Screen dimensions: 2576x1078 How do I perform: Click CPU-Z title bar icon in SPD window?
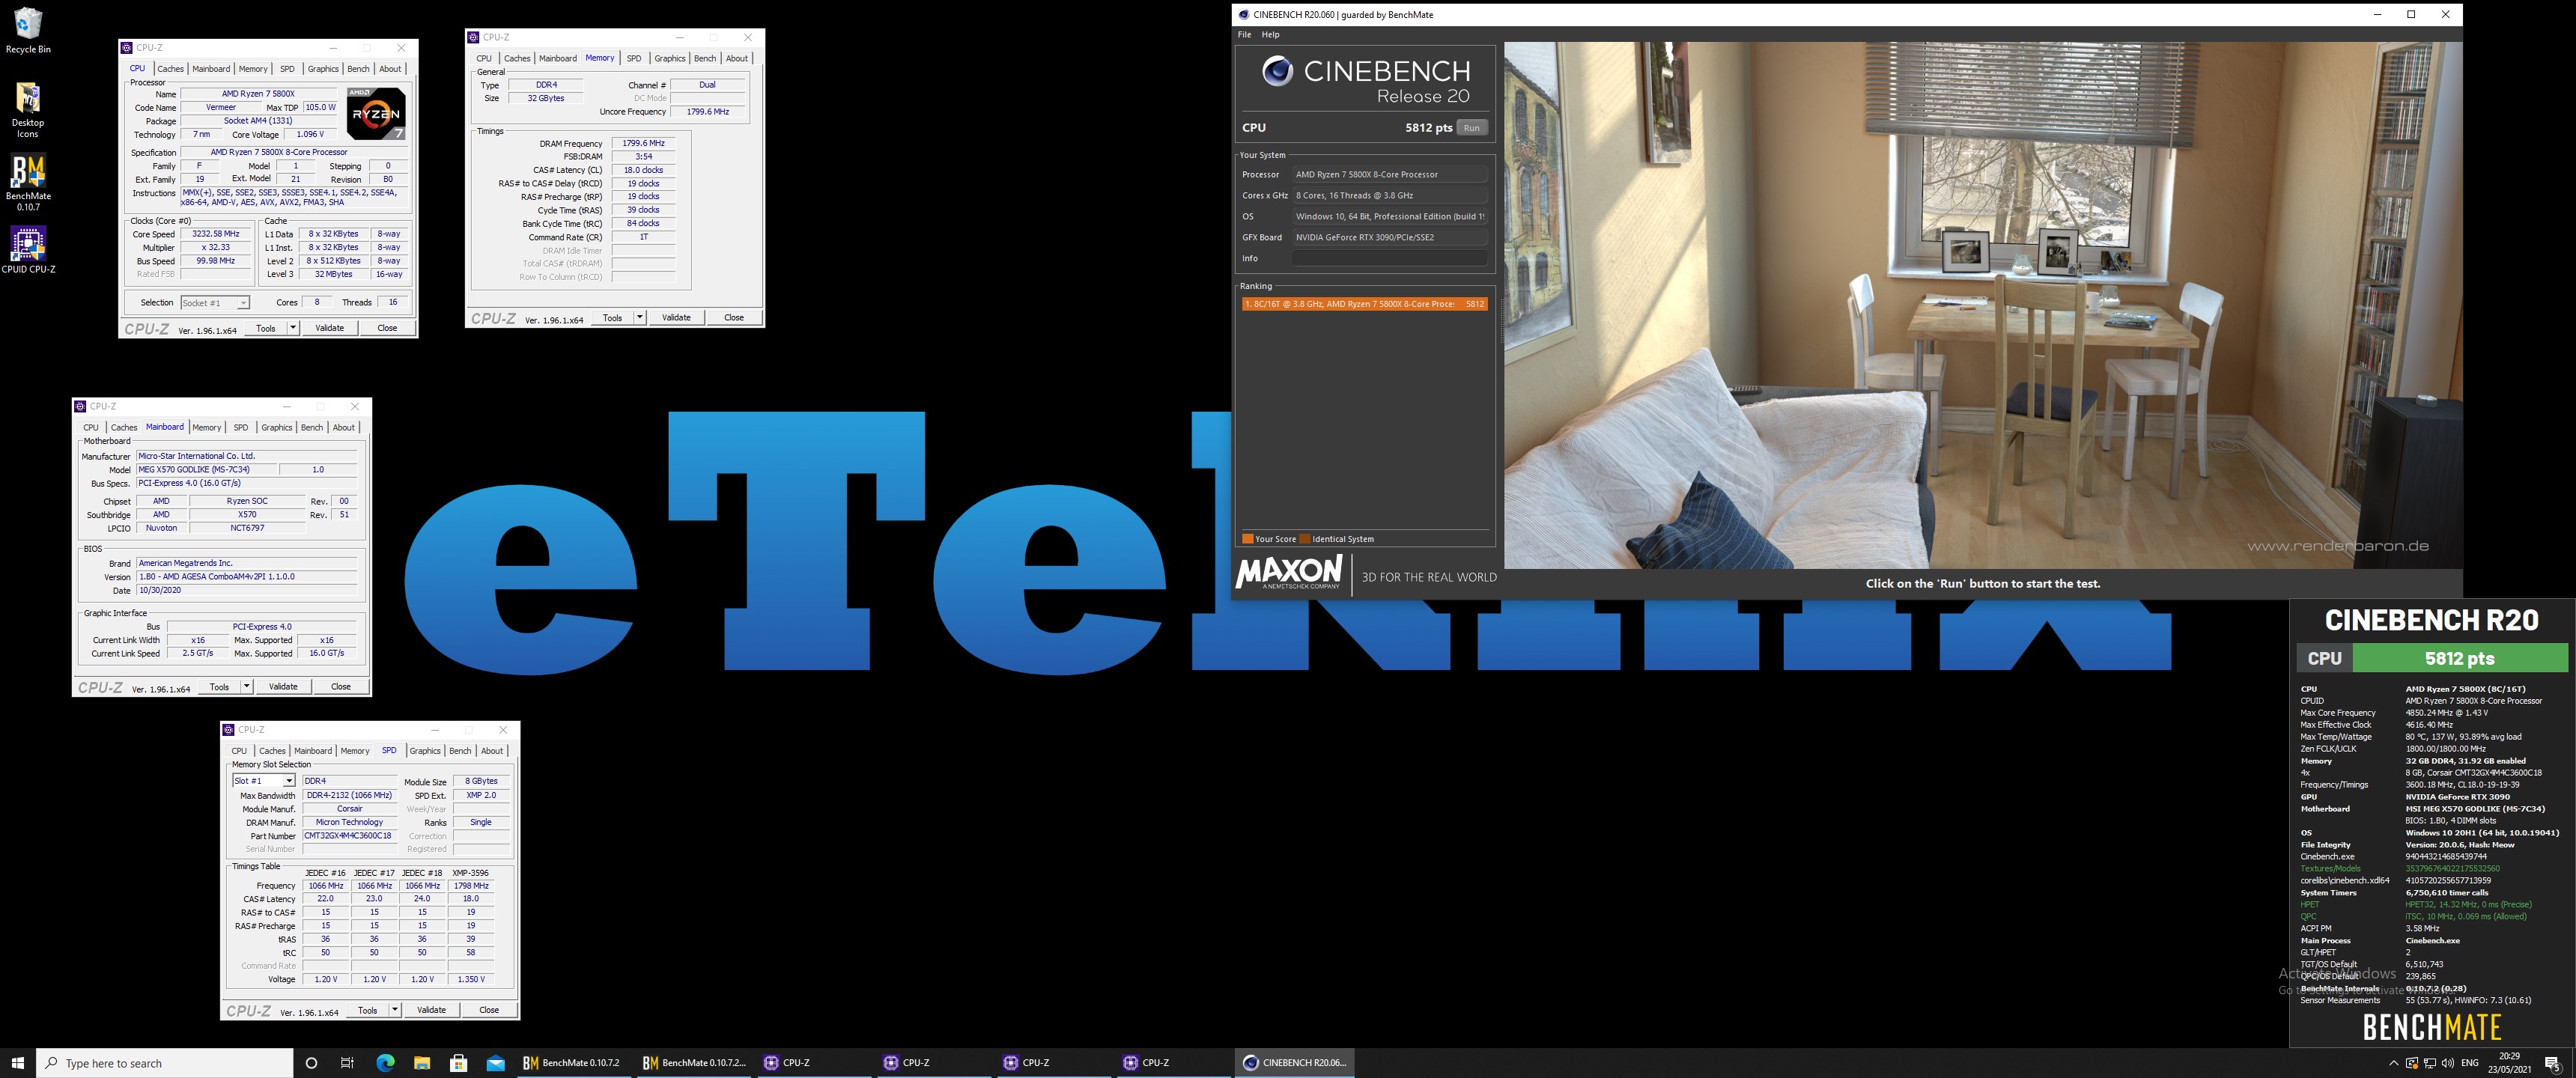[x=228, y=730]
